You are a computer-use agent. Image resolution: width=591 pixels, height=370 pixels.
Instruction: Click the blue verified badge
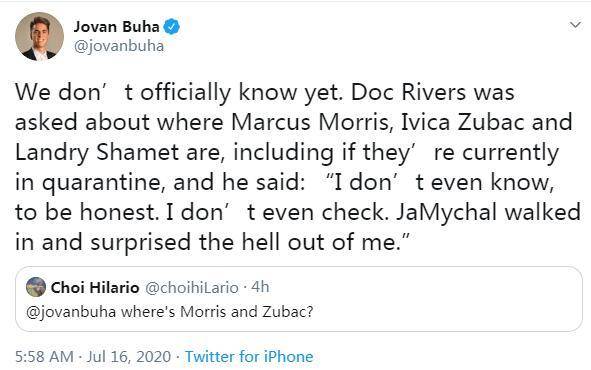172,27
